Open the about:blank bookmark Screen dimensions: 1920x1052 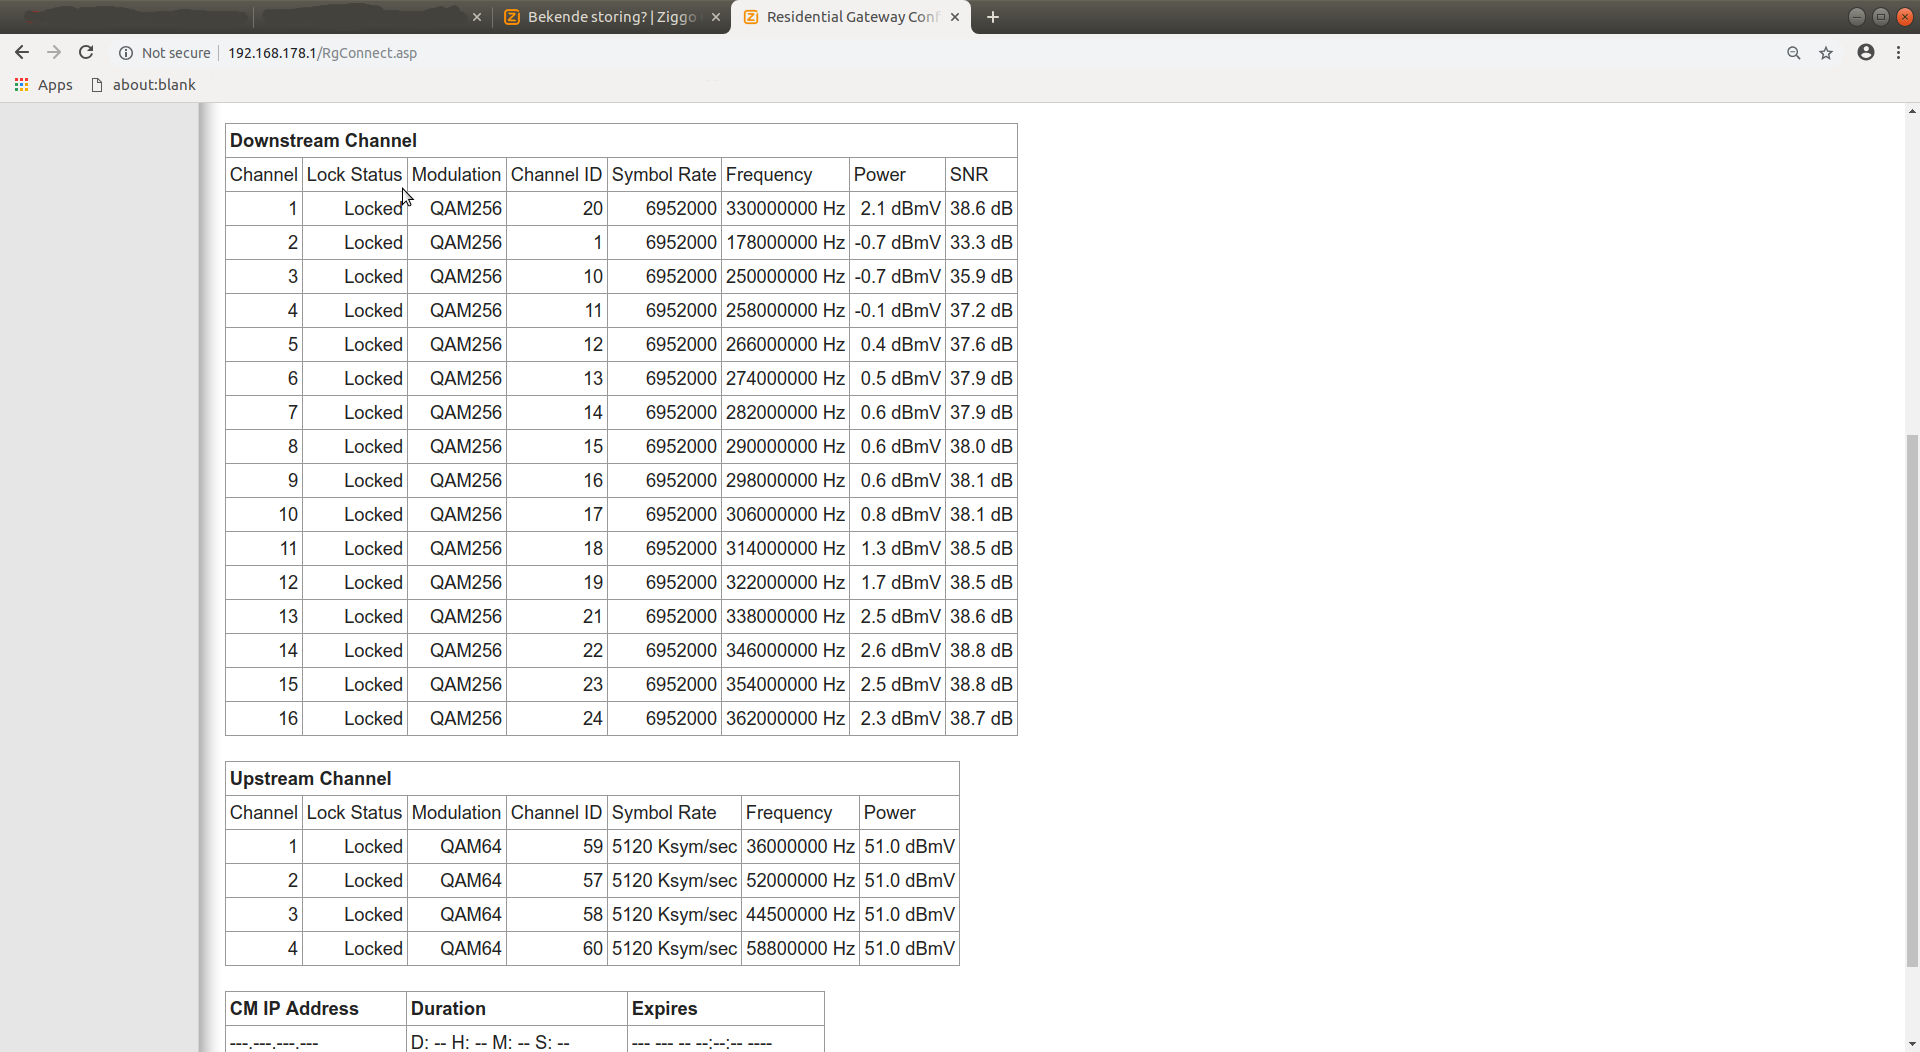pyautogui.click(x=143, y=85)
